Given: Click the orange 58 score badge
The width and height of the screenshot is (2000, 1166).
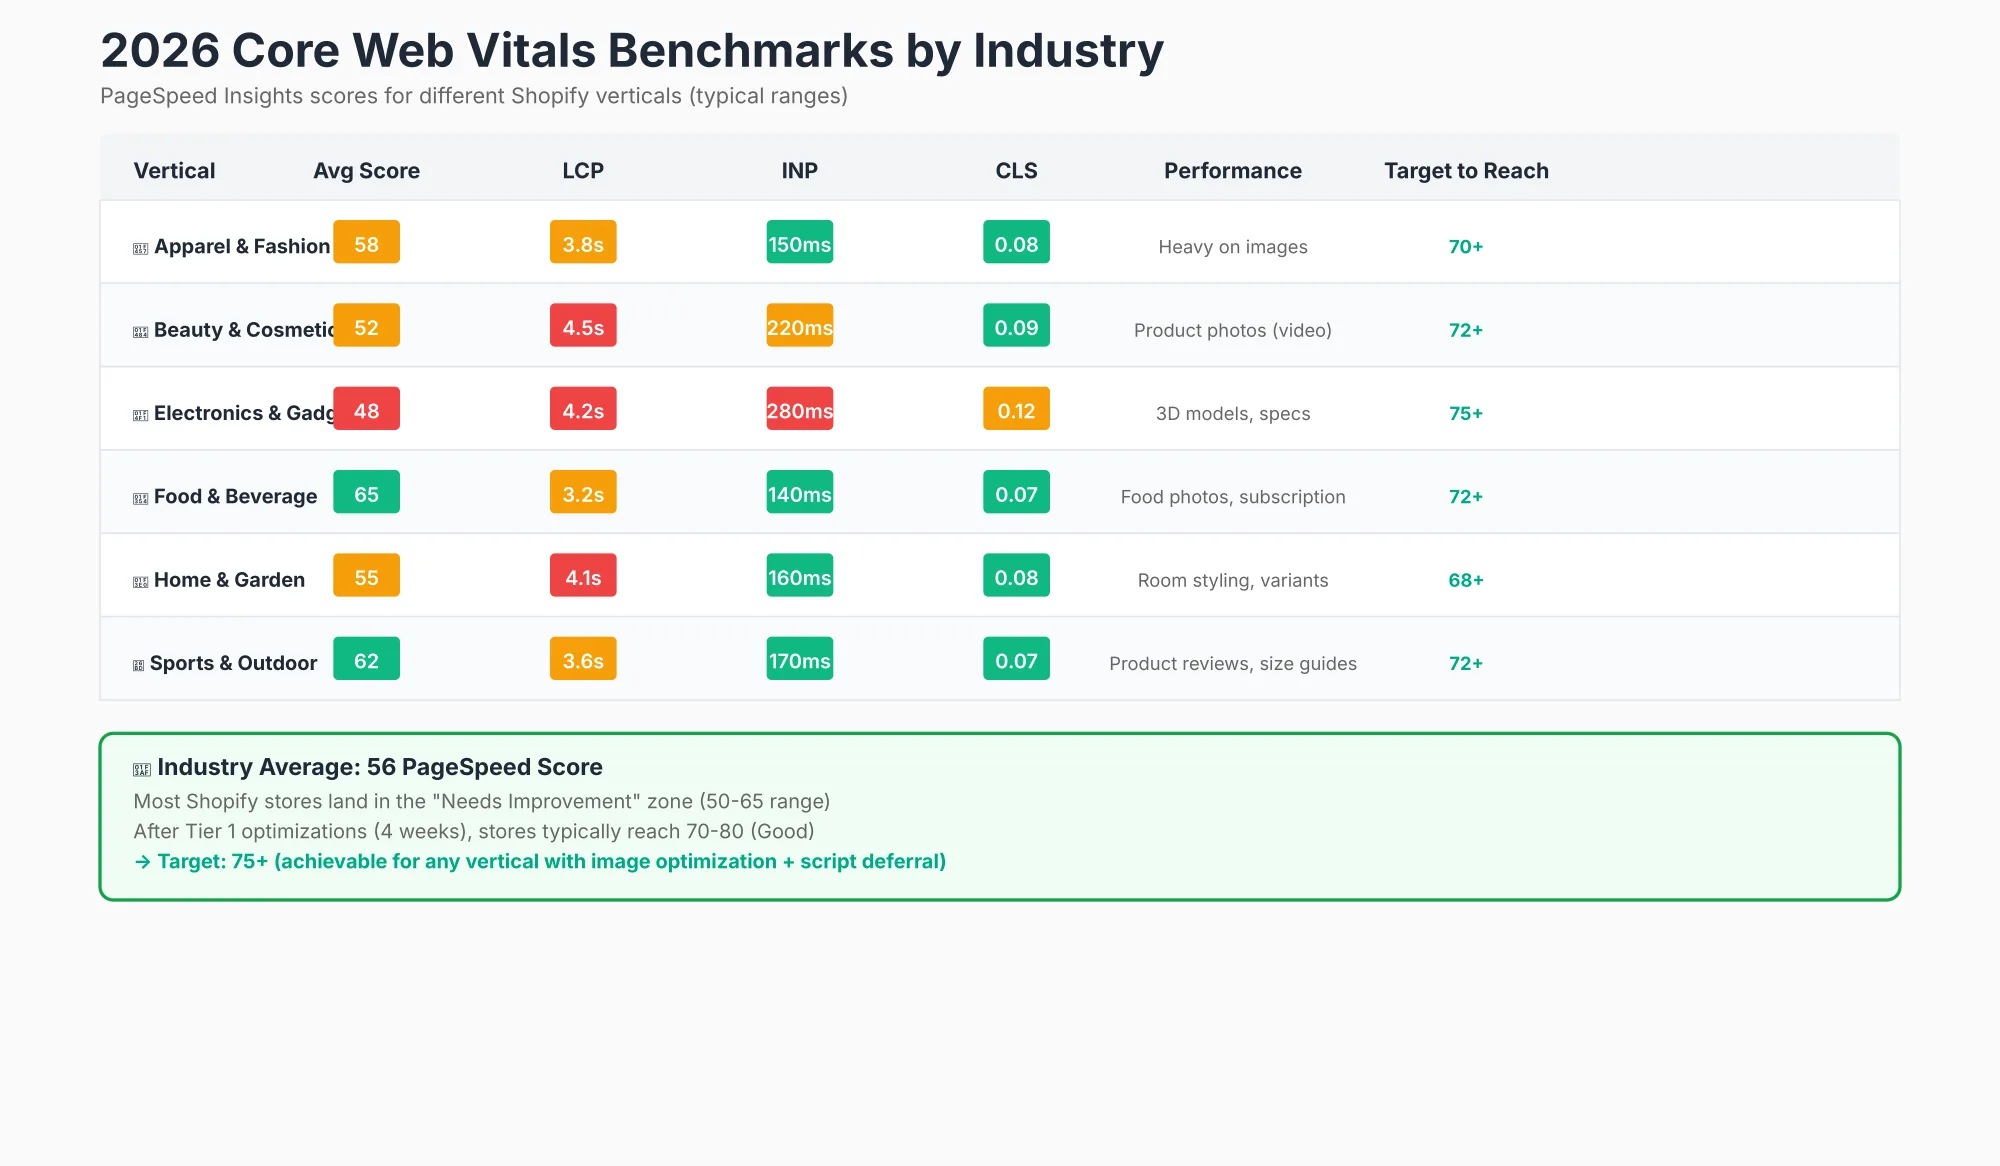Looking at the screenshot, I should point(366,242).
